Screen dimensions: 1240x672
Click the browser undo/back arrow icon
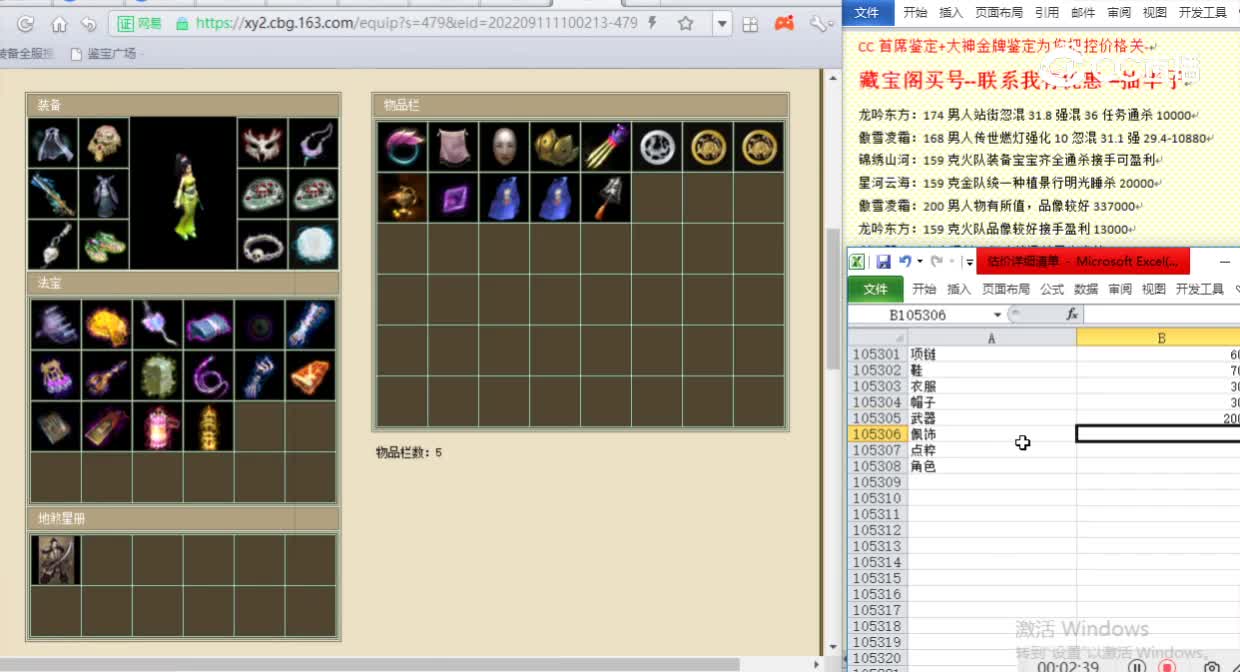pos(89,24)
